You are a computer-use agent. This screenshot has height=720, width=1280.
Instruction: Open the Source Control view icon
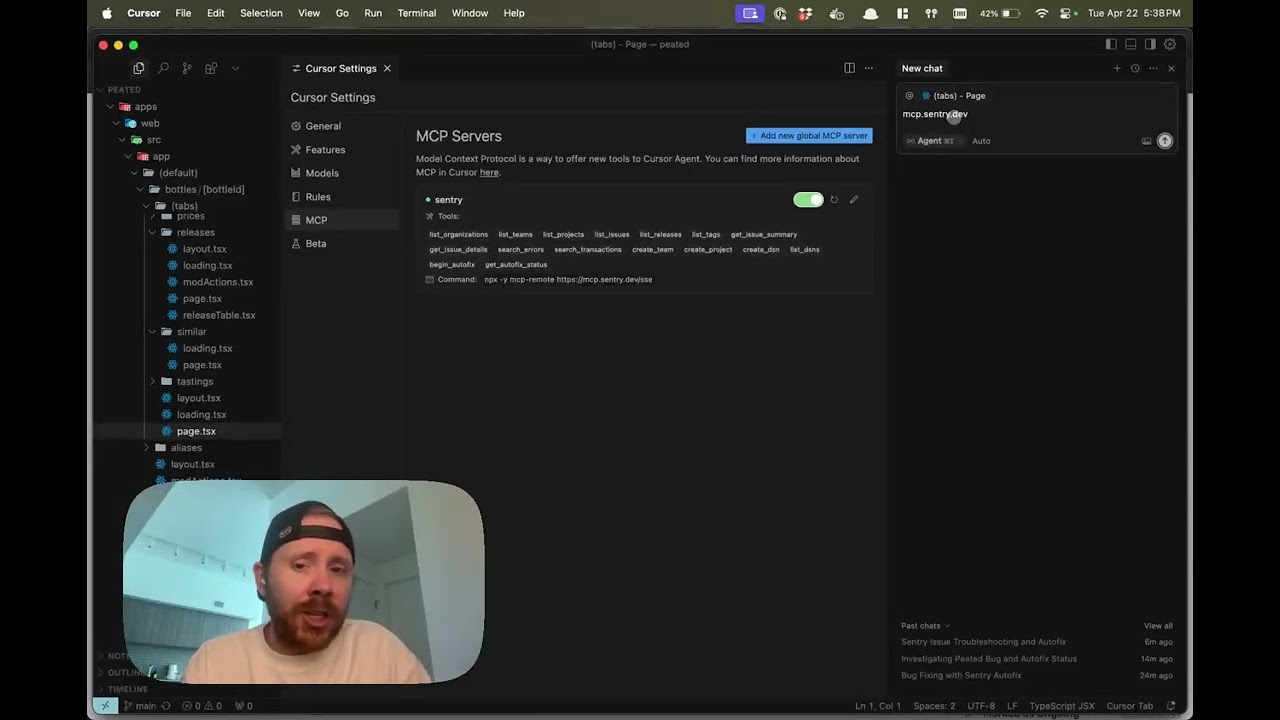tap(187, 68)
